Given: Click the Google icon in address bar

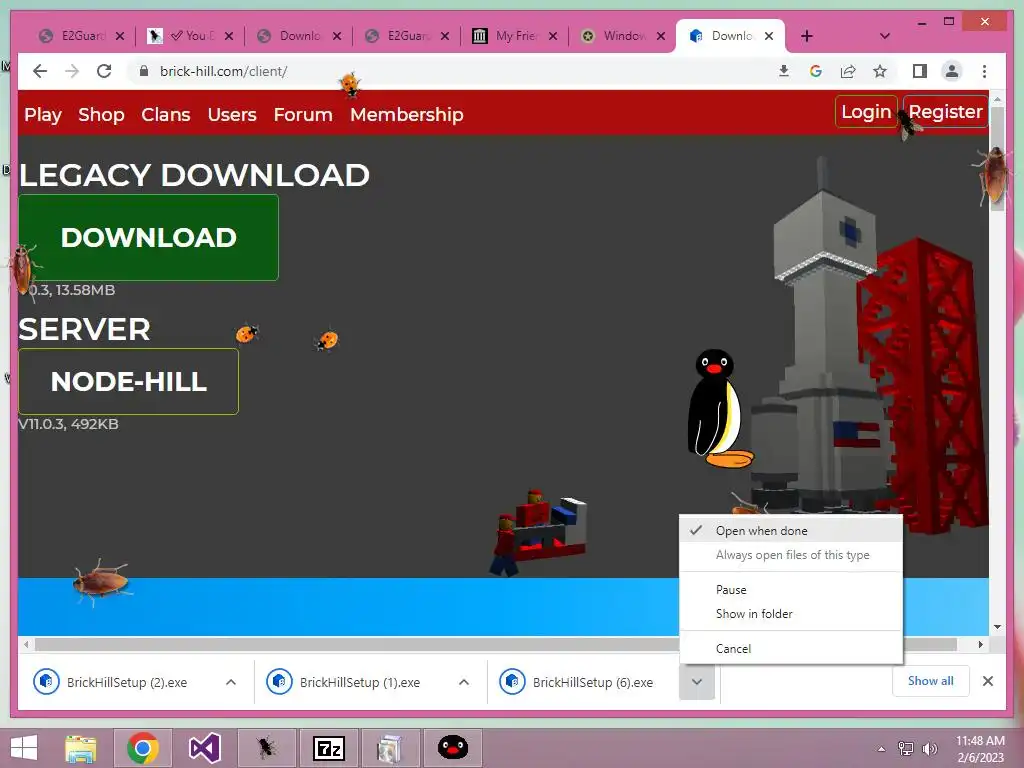Looking at the screenshot, I should [x=816, y=71].
